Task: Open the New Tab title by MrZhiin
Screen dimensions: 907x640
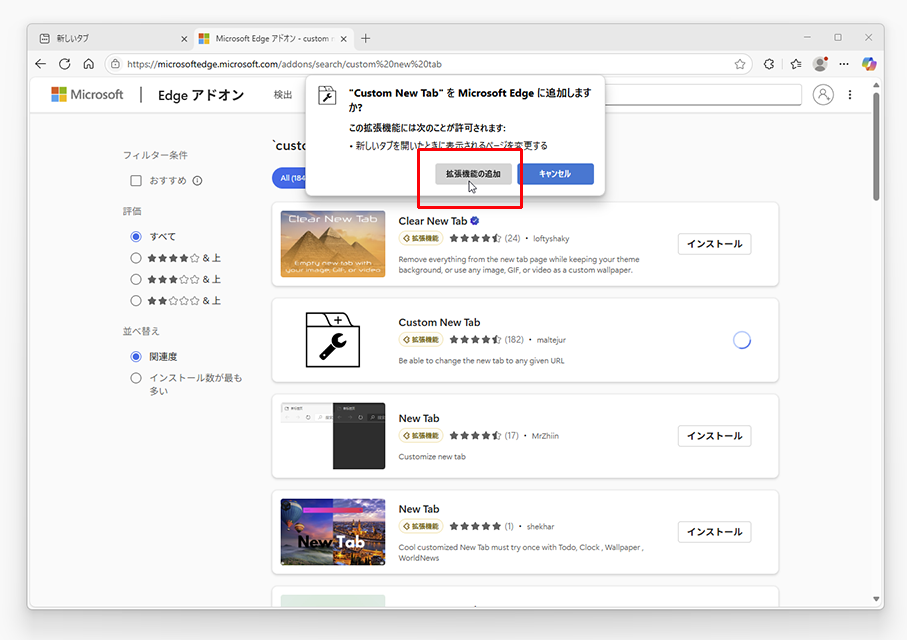Action: click(x=419, y=418)
